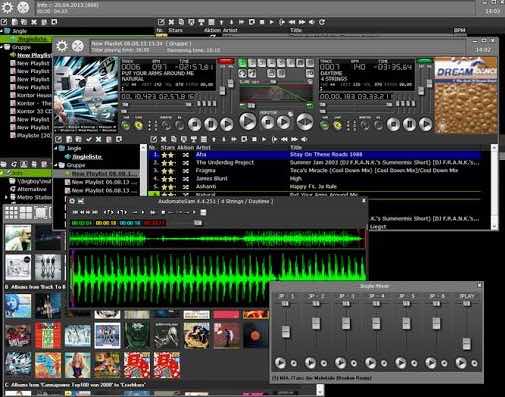The image size is (505, 397).
Task: Trigger the center crossfade double-arrow button
Action: (304, 122)
